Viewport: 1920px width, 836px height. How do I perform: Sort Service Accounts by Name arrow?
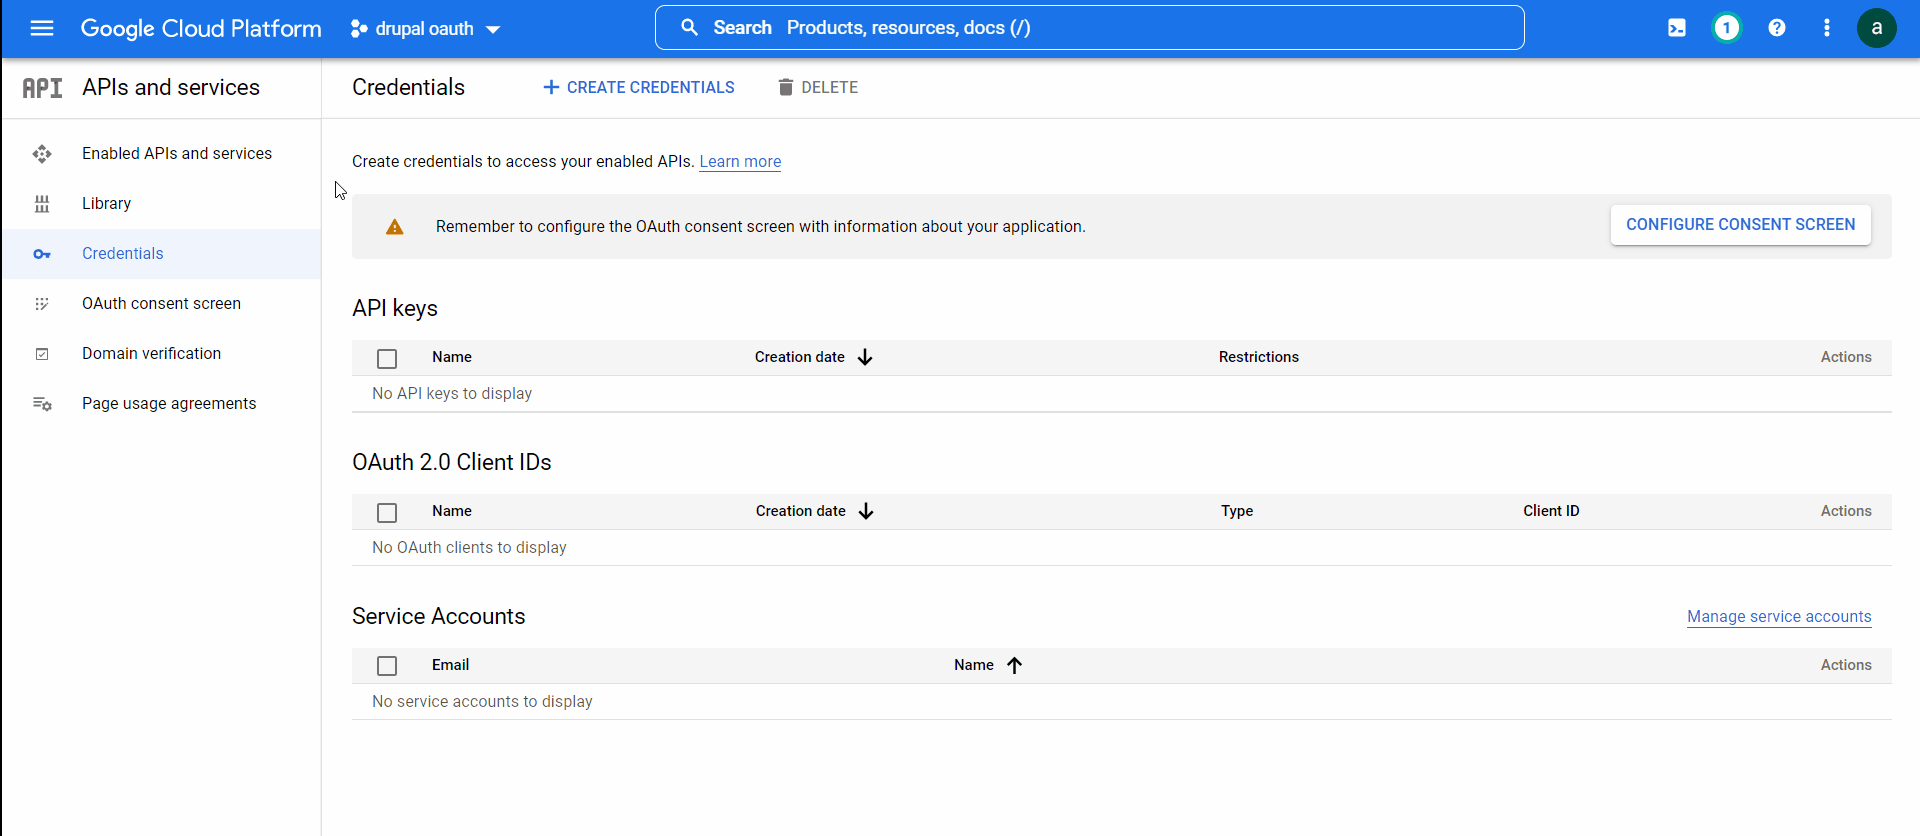point(1014,665)
